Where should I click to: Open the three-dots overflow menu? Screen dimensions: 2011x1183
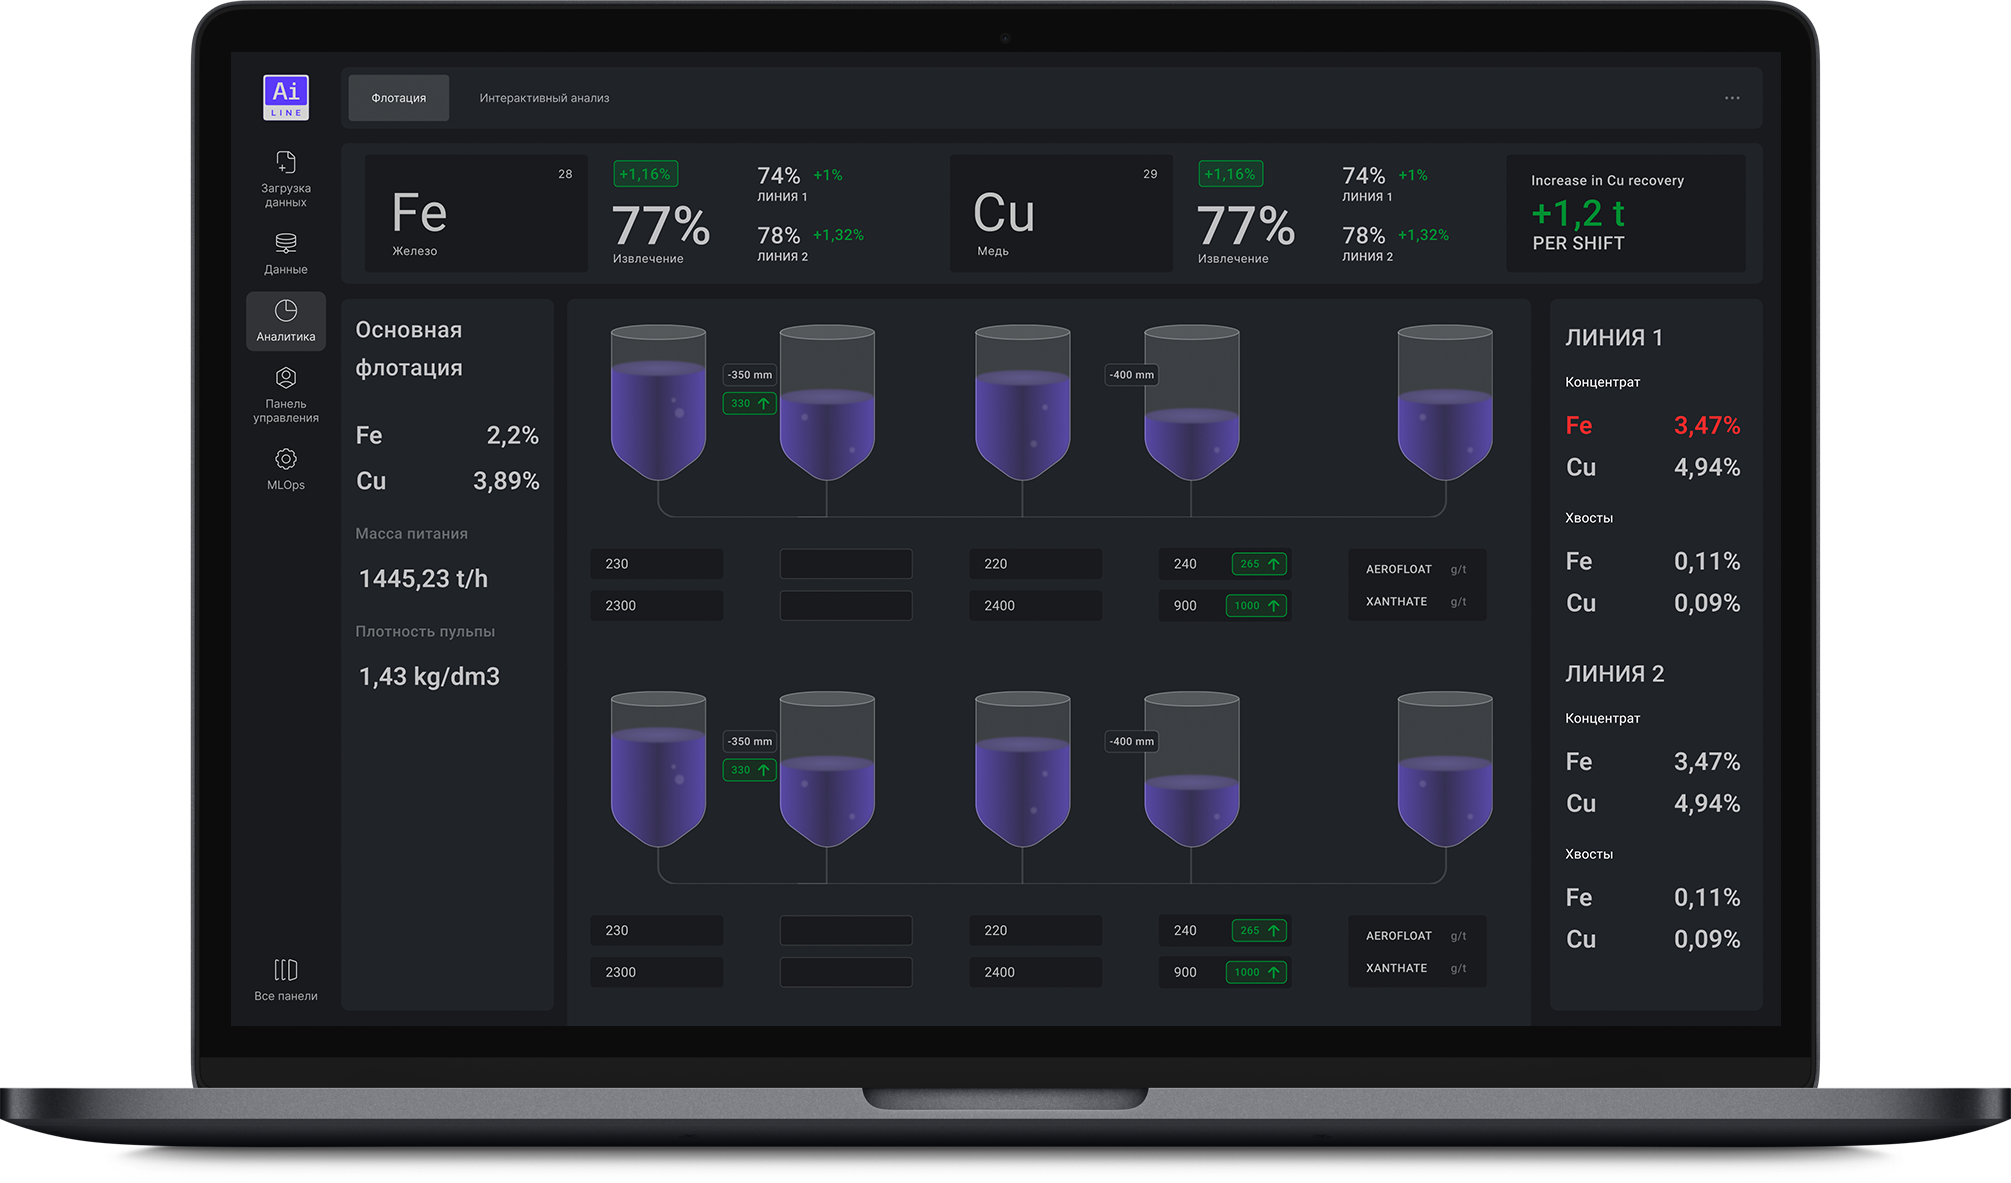click(1732, 98)
